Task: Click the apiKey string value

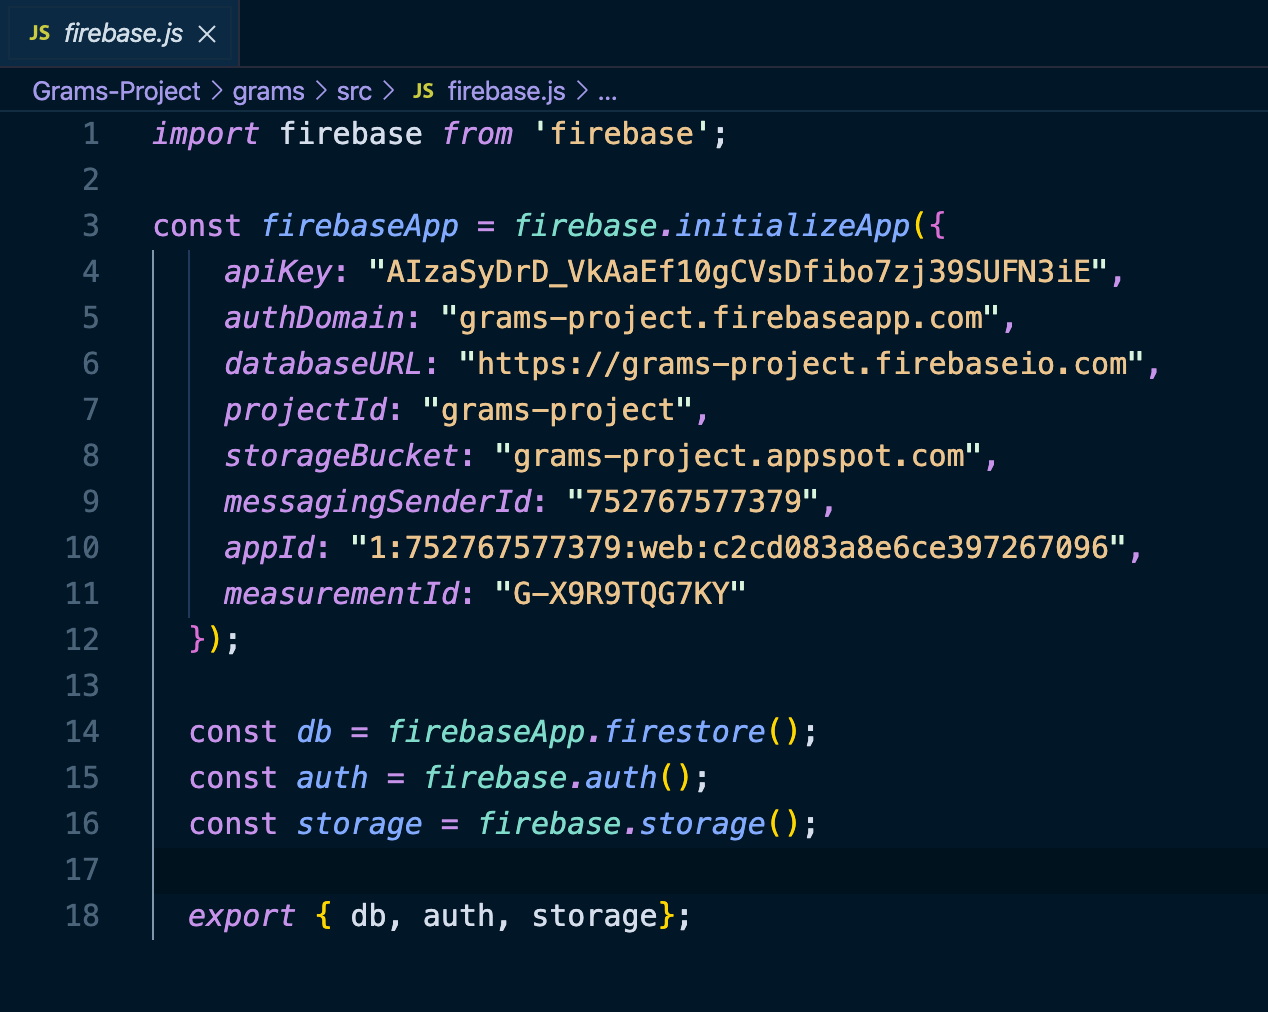Action: [739, 272]
